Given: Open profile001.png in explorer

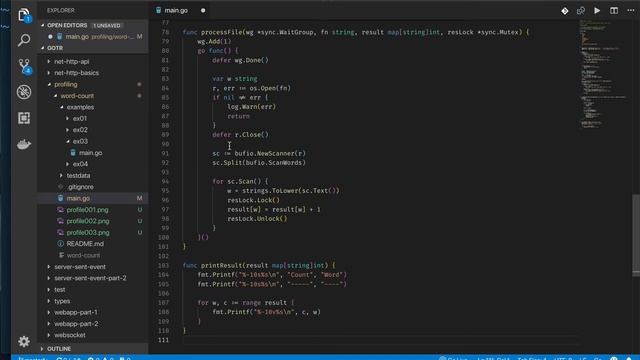Looking at the screenshot, I should tap(87, 209).
